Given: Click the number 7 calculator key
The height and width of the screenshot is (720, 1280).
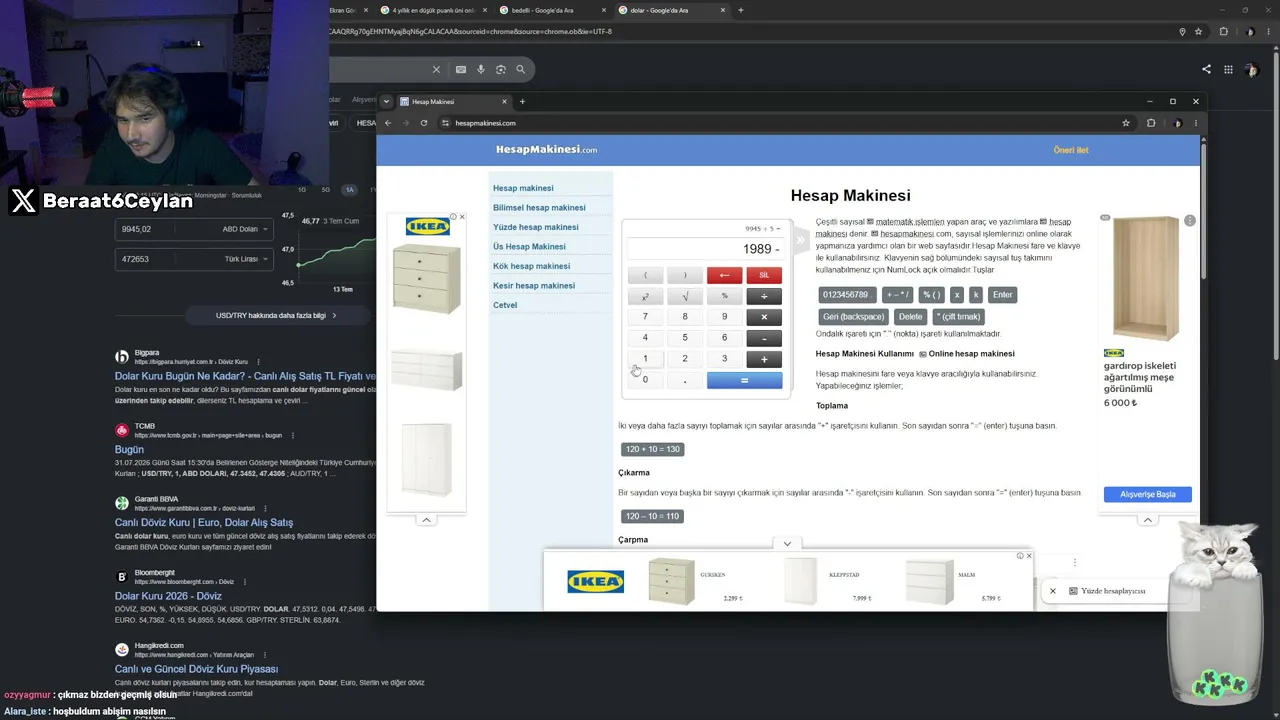Looking at the screenshot, I should pos(645,317).
